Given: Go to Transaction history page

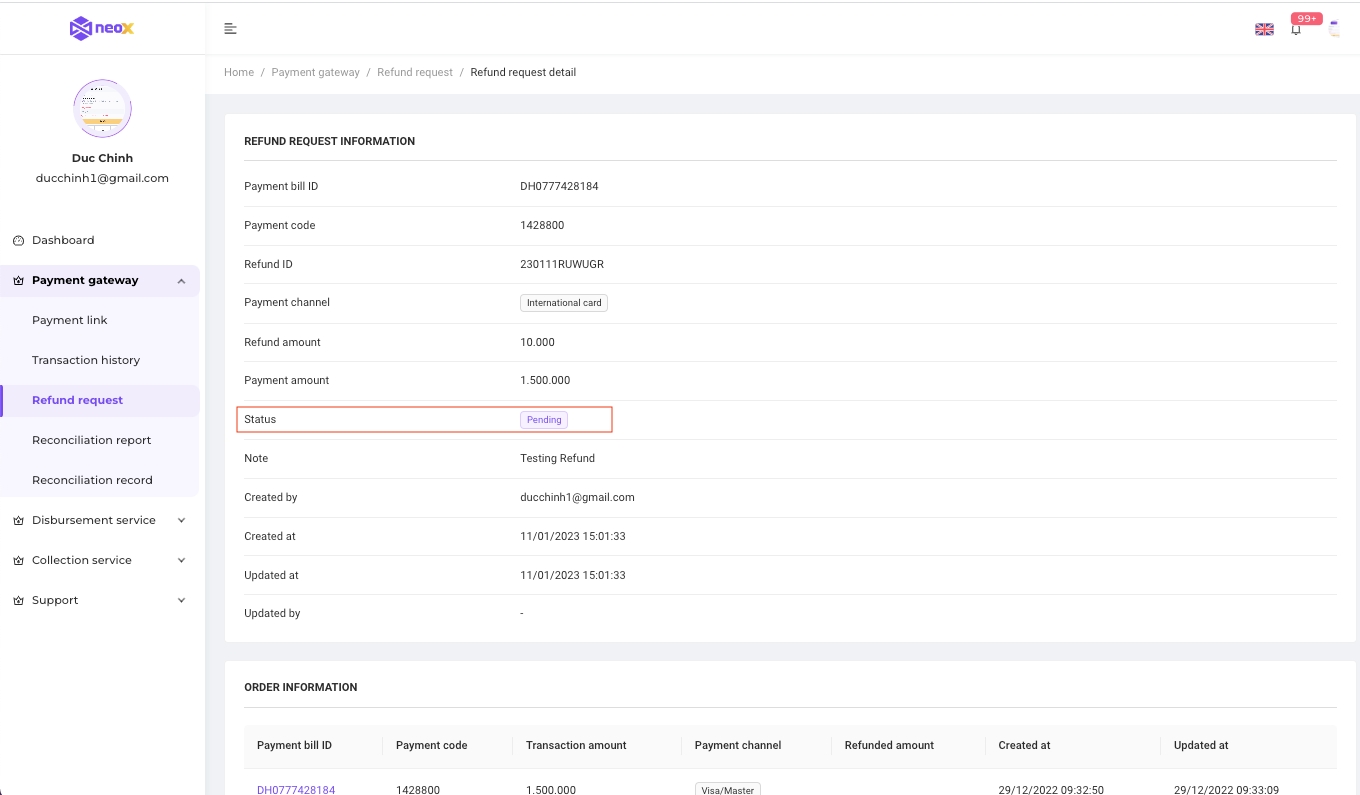Looking at the screenshot, I should 86,360.
